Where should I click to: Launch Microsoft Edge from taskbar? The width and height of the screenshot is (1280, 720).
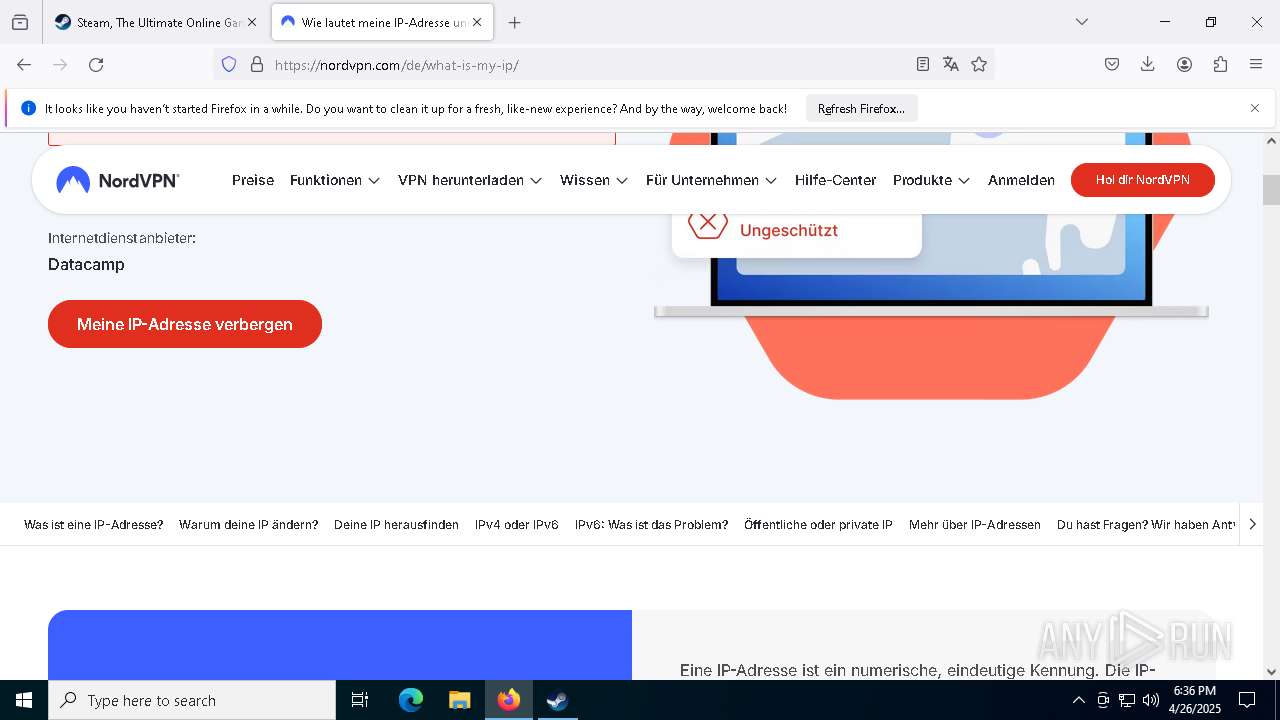[411, 700]
